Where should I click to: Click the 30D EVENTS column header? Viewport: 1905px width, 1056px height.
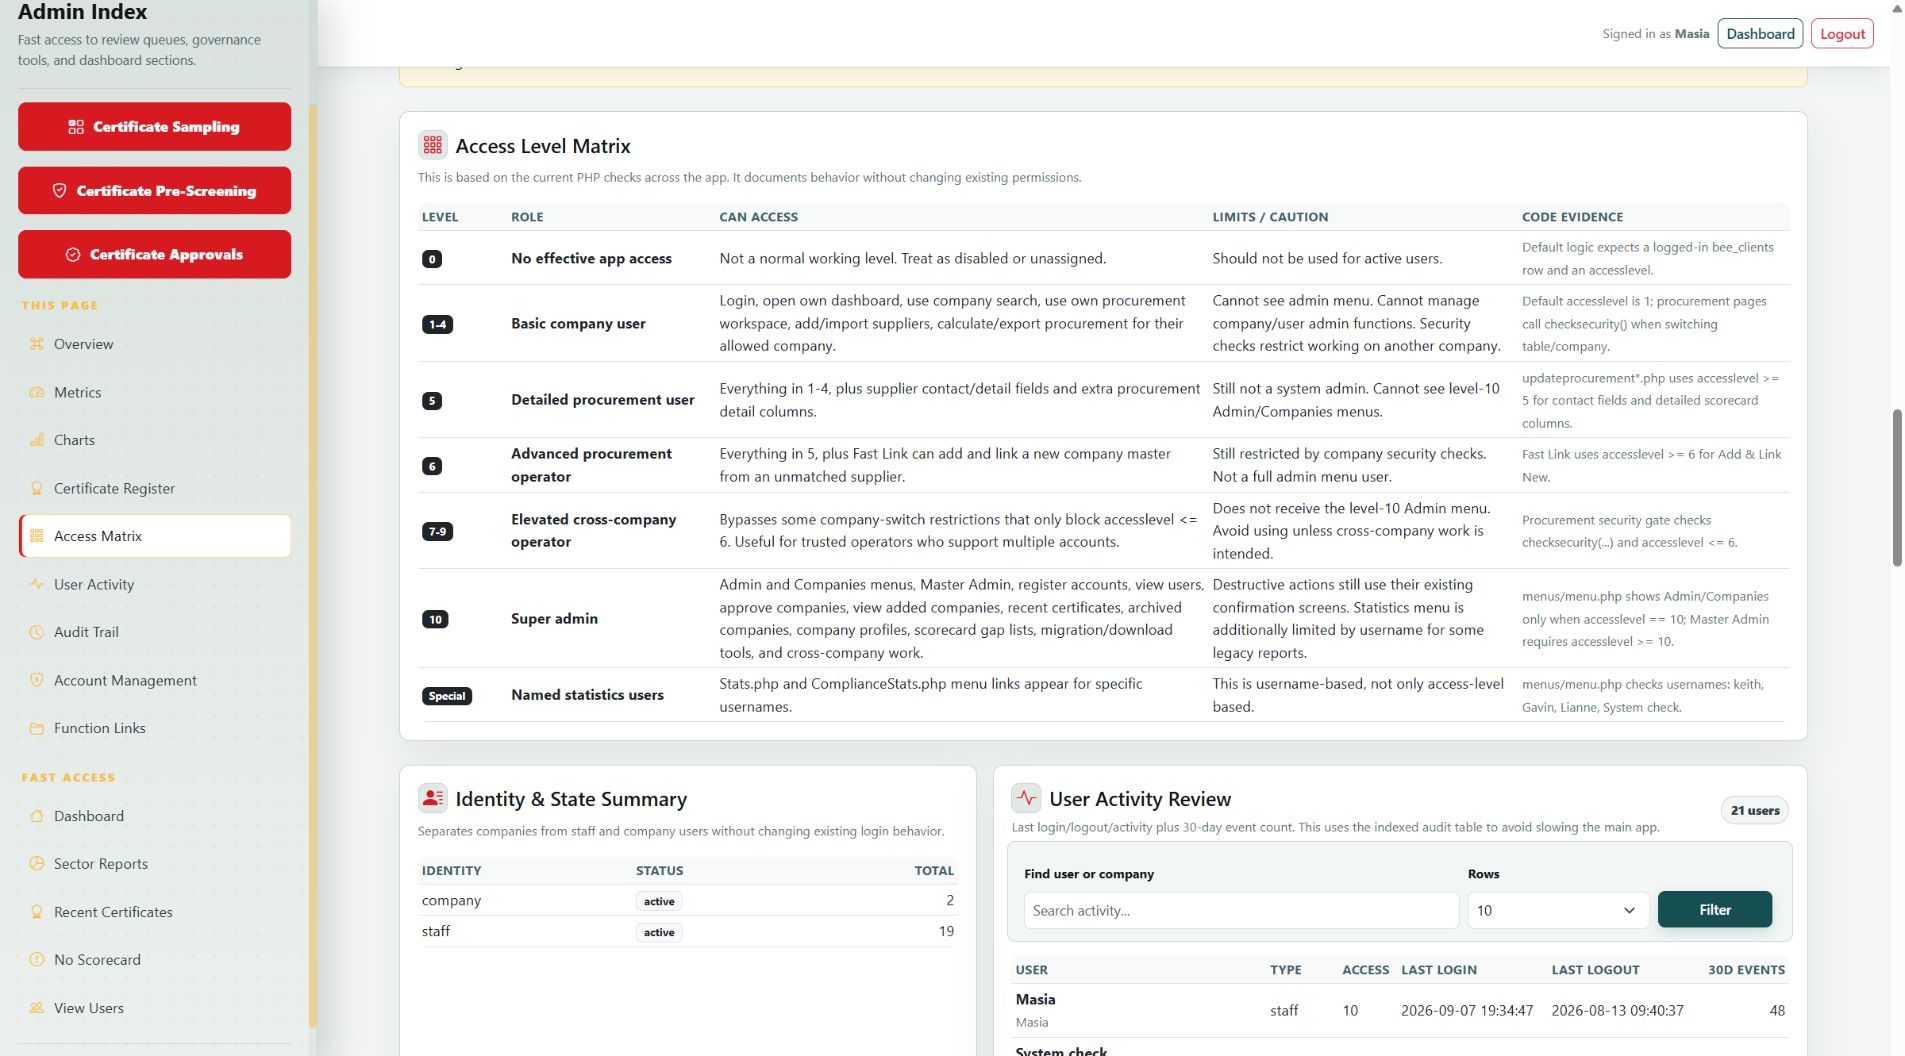click(x=1746, y=969)
